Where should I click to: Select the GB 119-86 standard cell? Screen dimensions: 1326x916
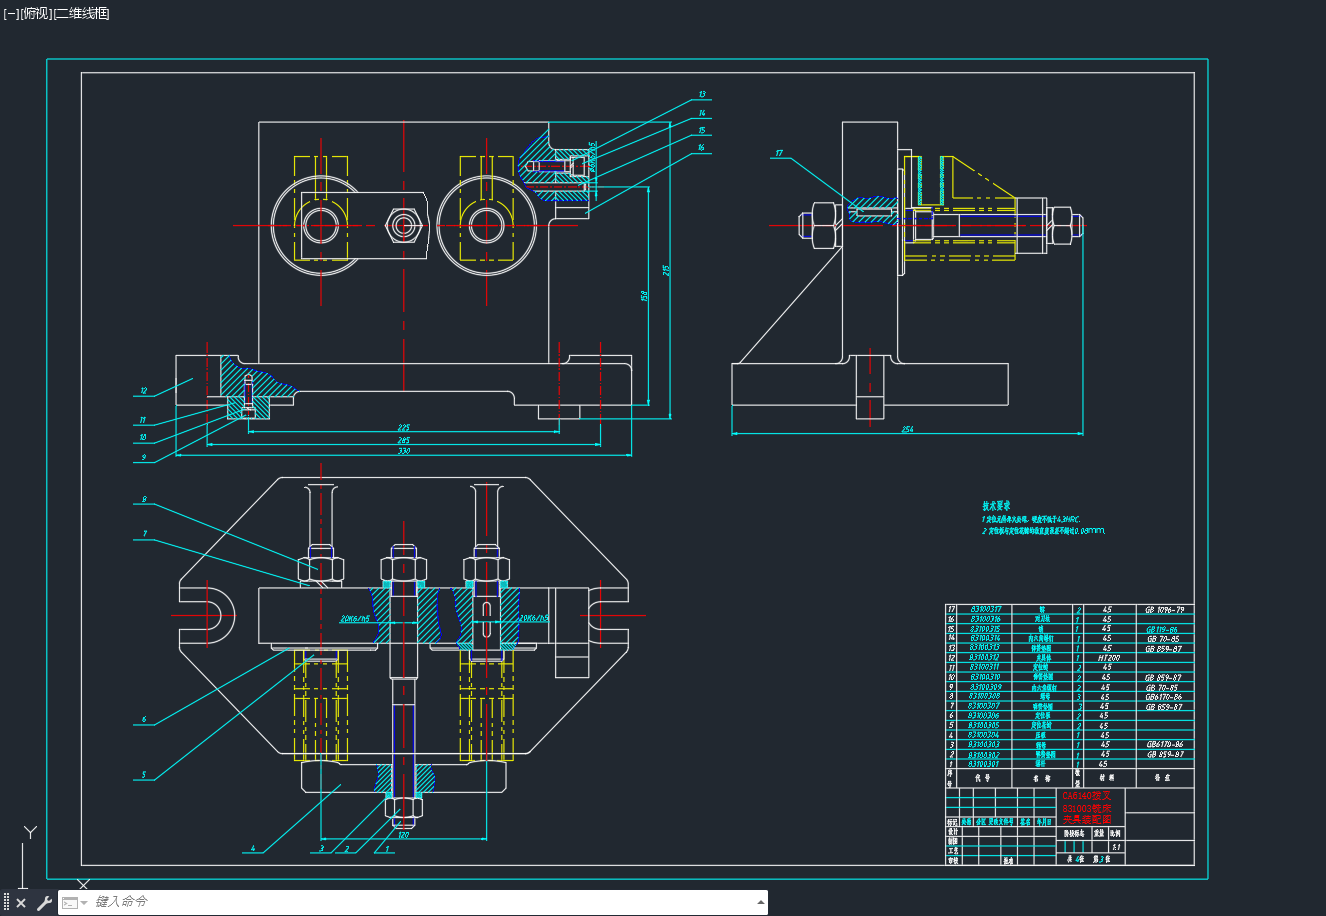pos(1164,629)
